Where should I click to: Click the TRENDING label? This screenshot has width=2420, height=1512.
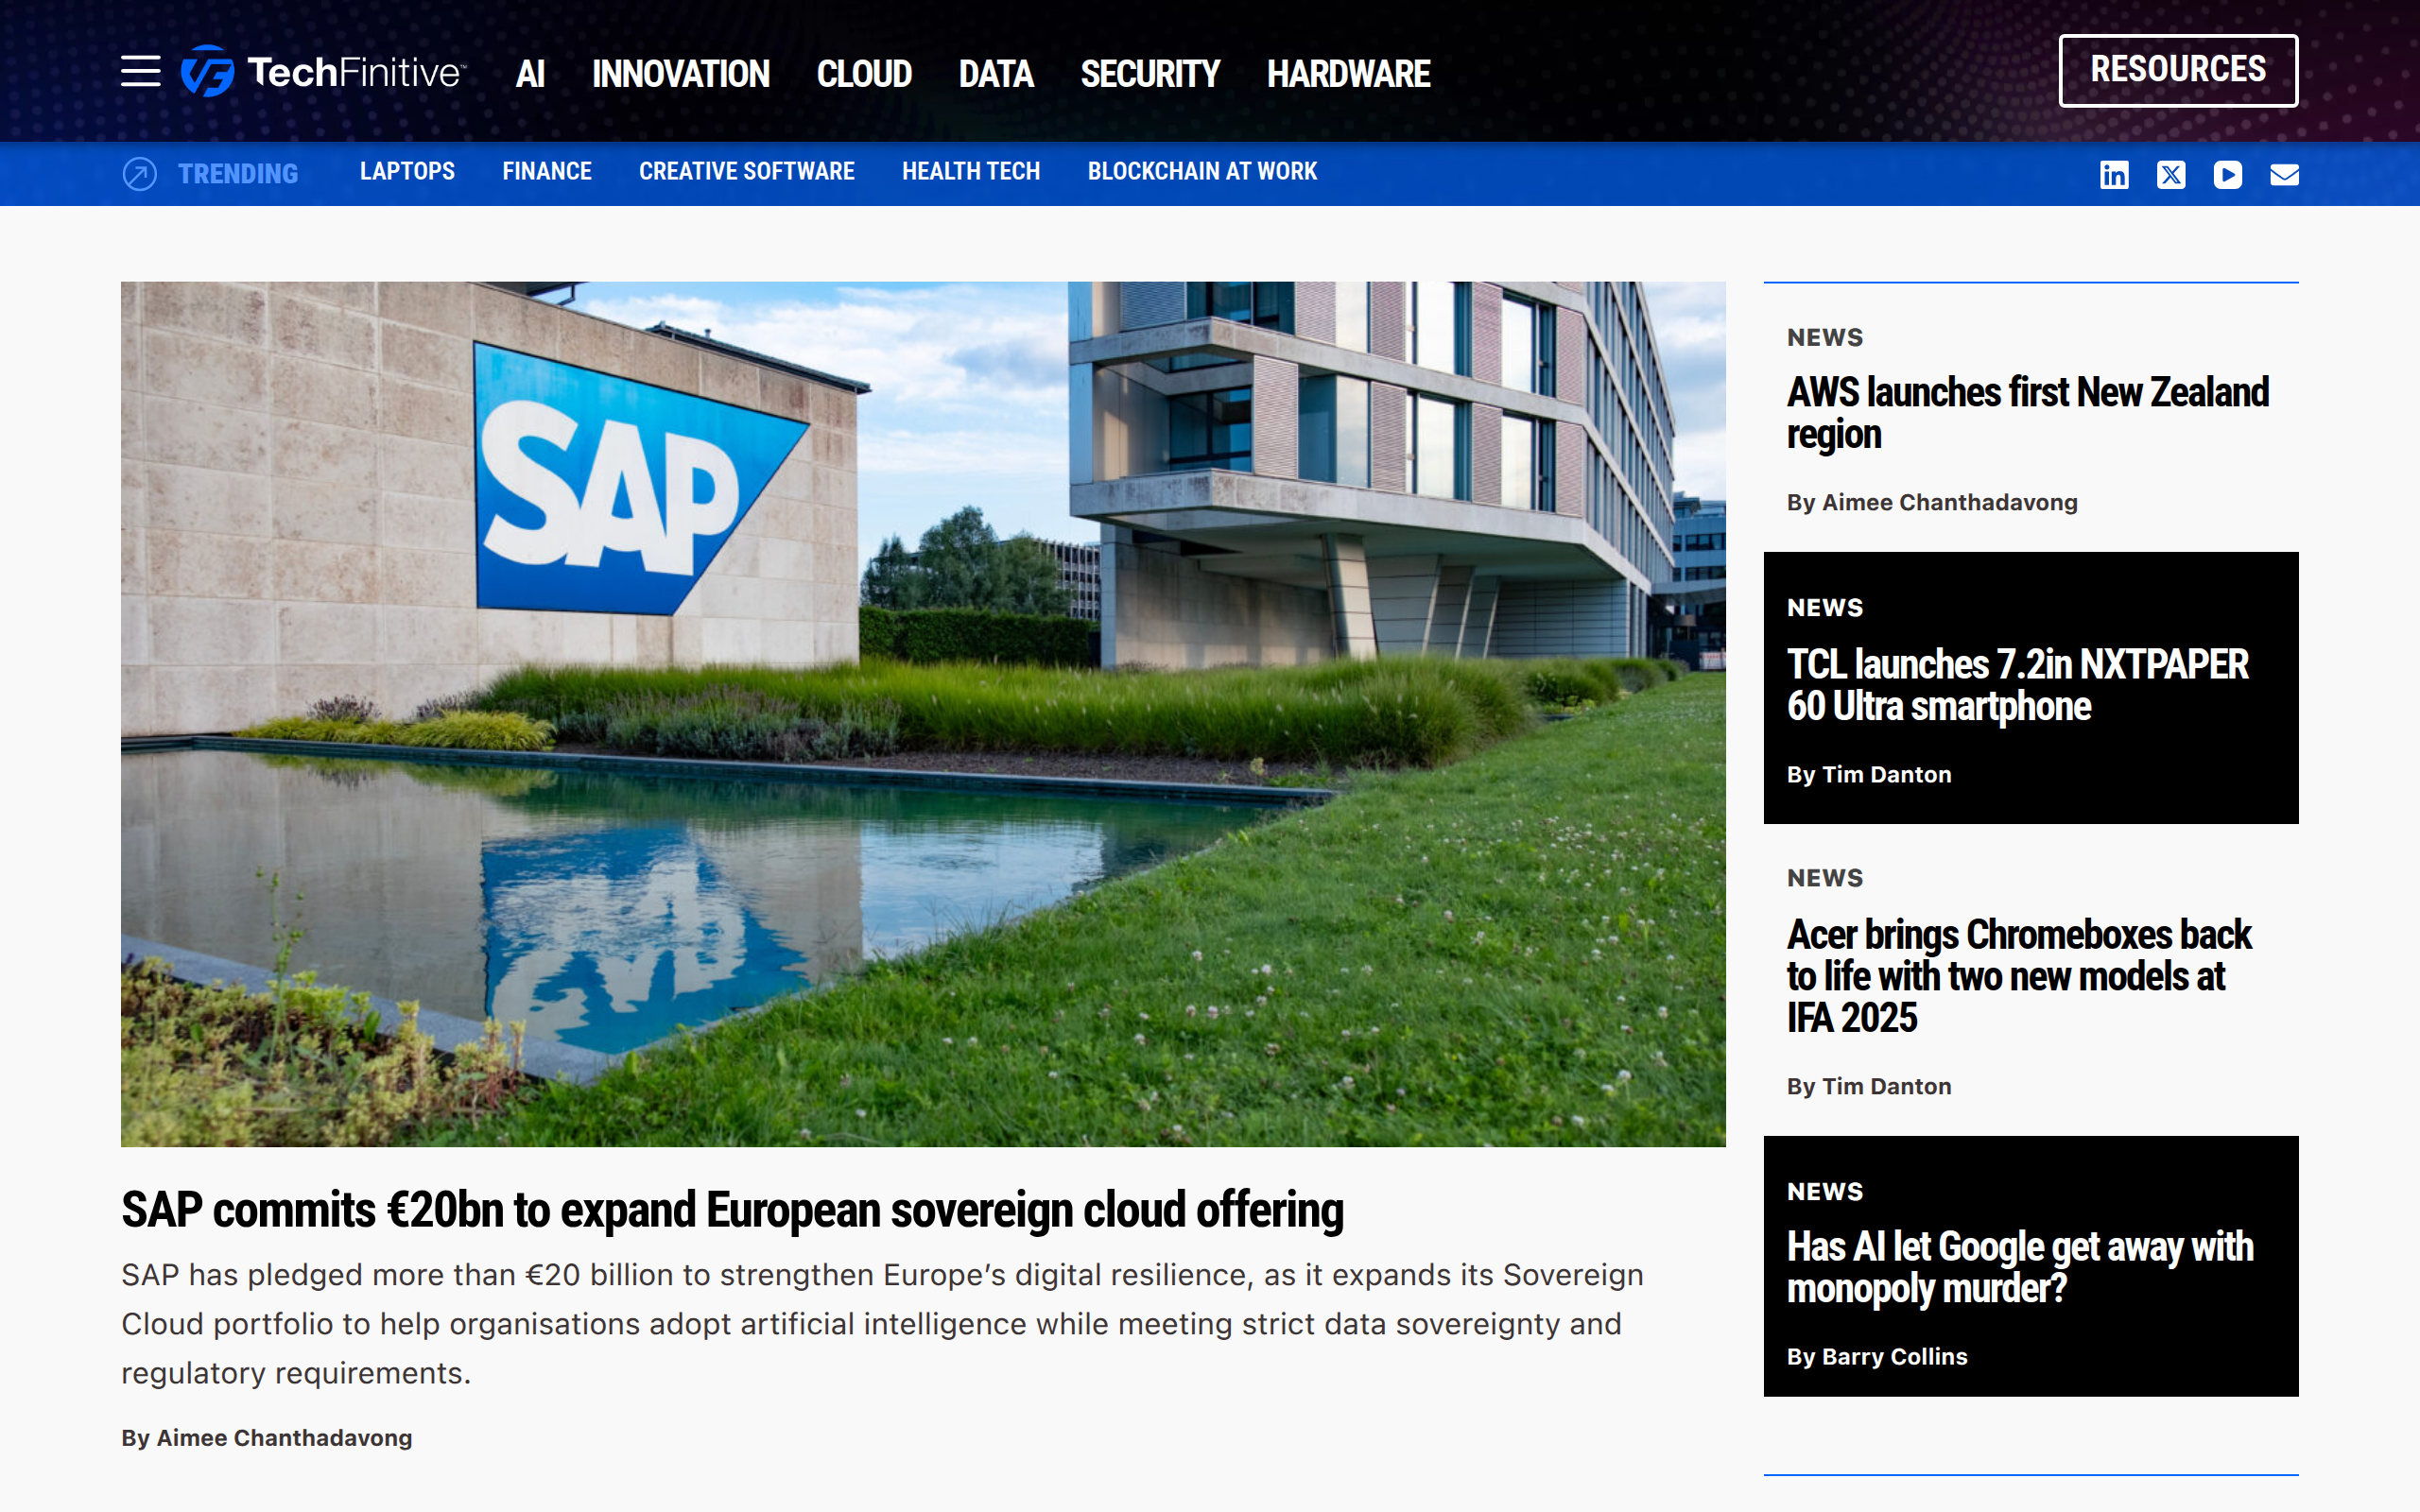click(x=238, y=174)
